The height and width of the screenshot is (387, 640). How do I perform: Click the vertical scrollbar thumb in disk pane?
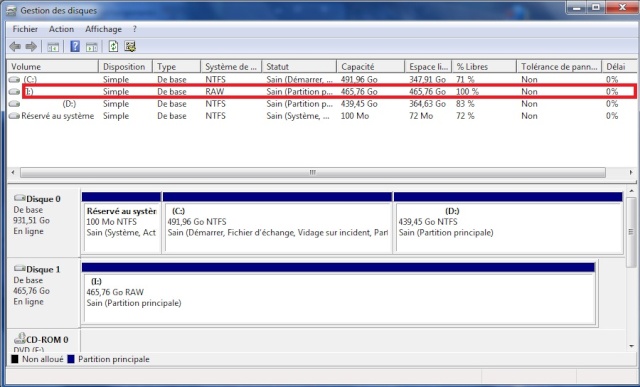pyautogui.click(x=631, y=232)
